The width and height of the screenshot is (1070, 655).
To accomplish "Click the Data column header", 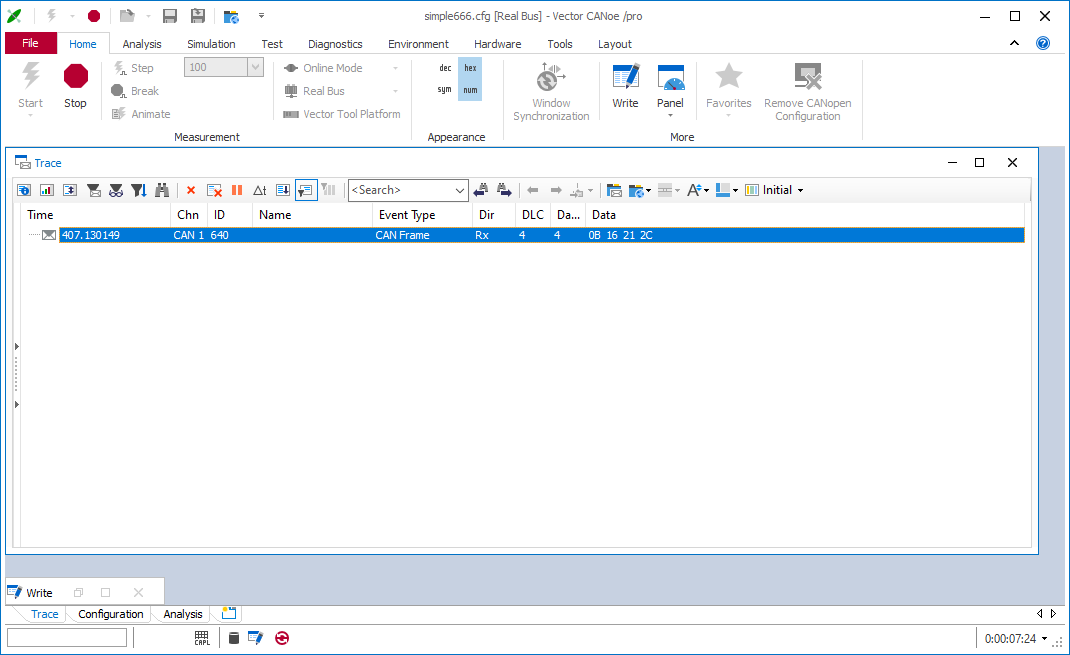I will pos(604,215).
